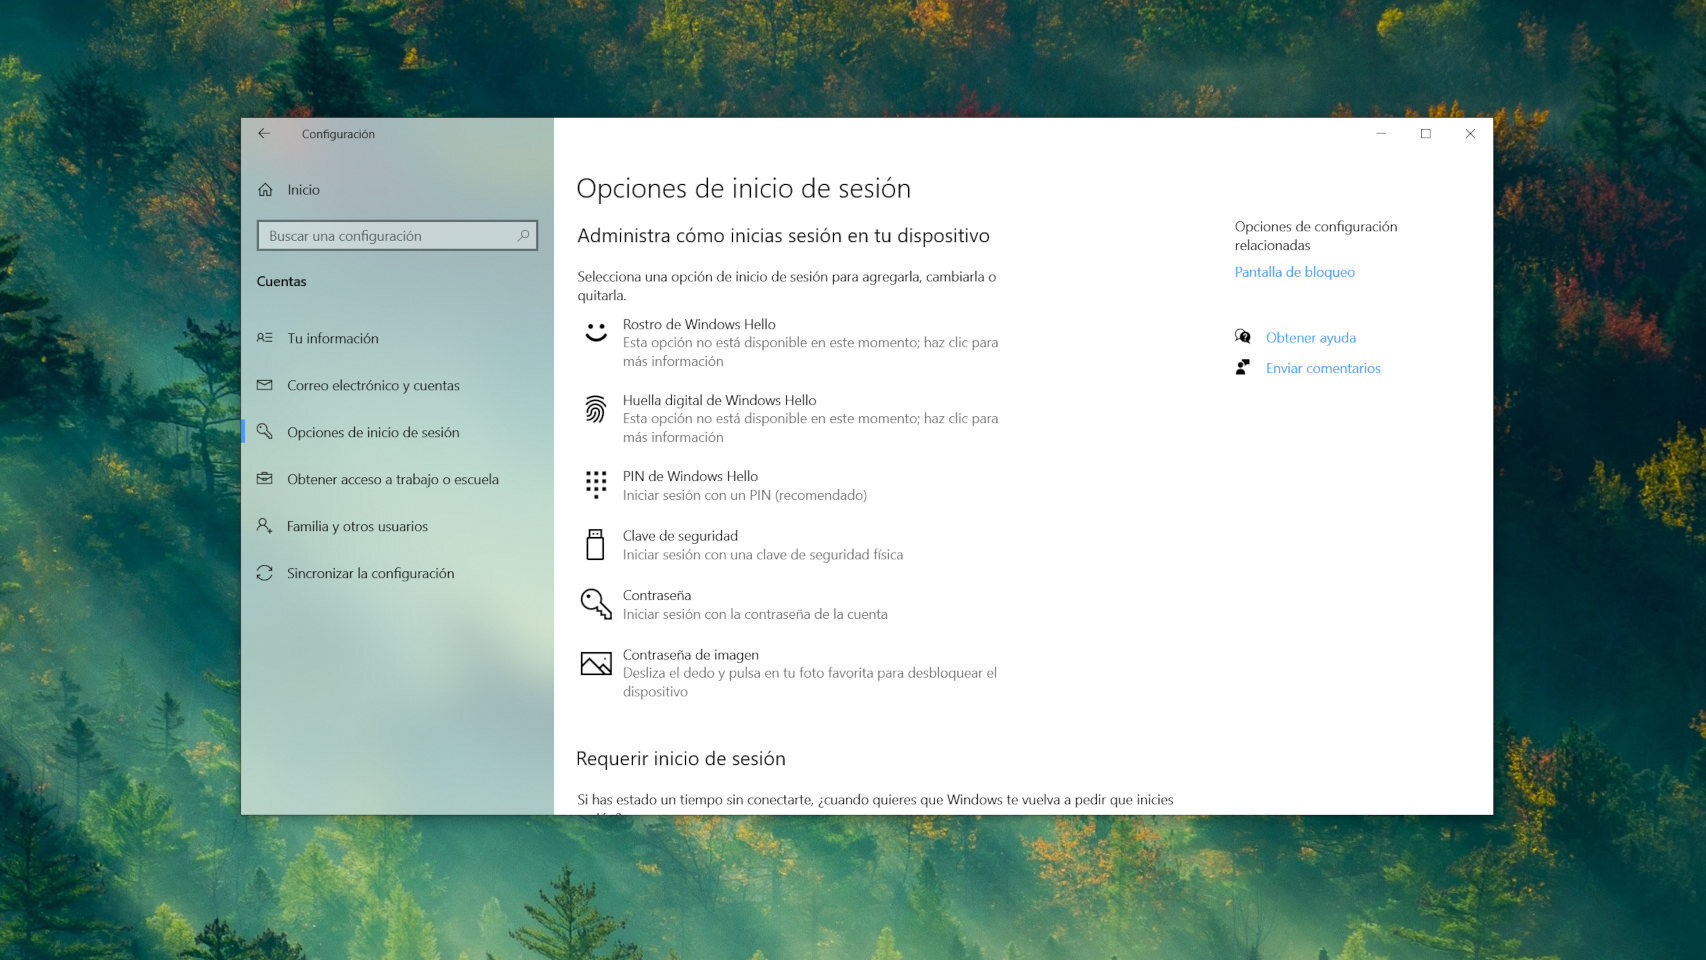
Task: Click the Tu información person icon
Action: tap(264, 338)
